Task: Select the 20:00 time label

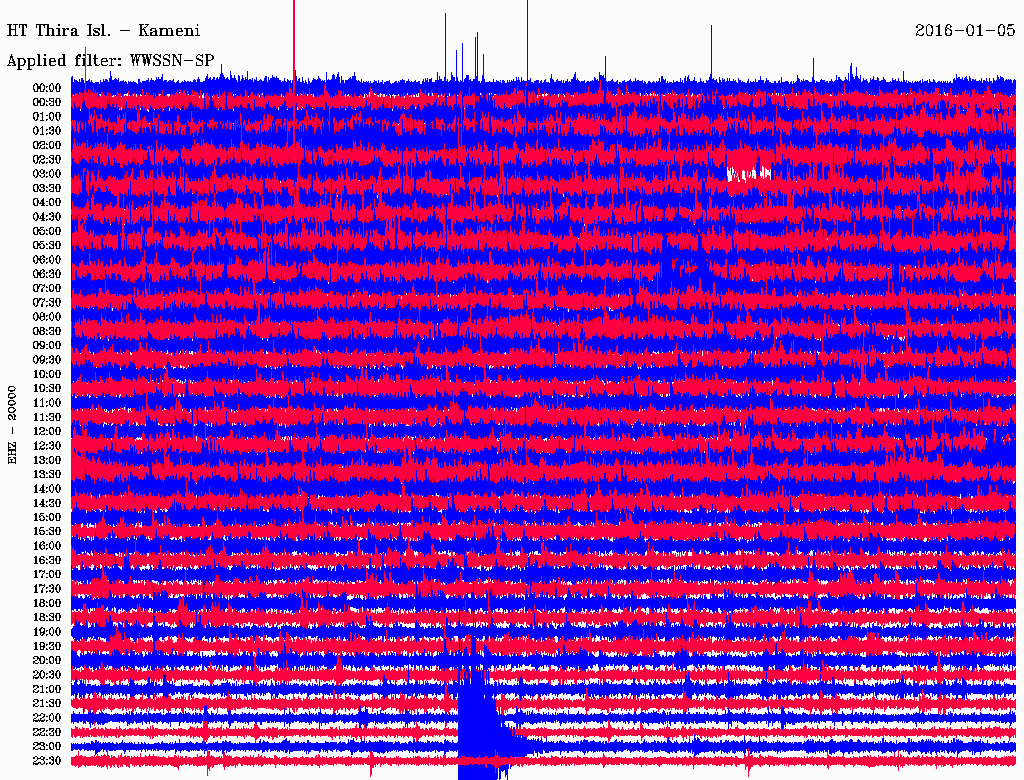Action: click(47, 660)
